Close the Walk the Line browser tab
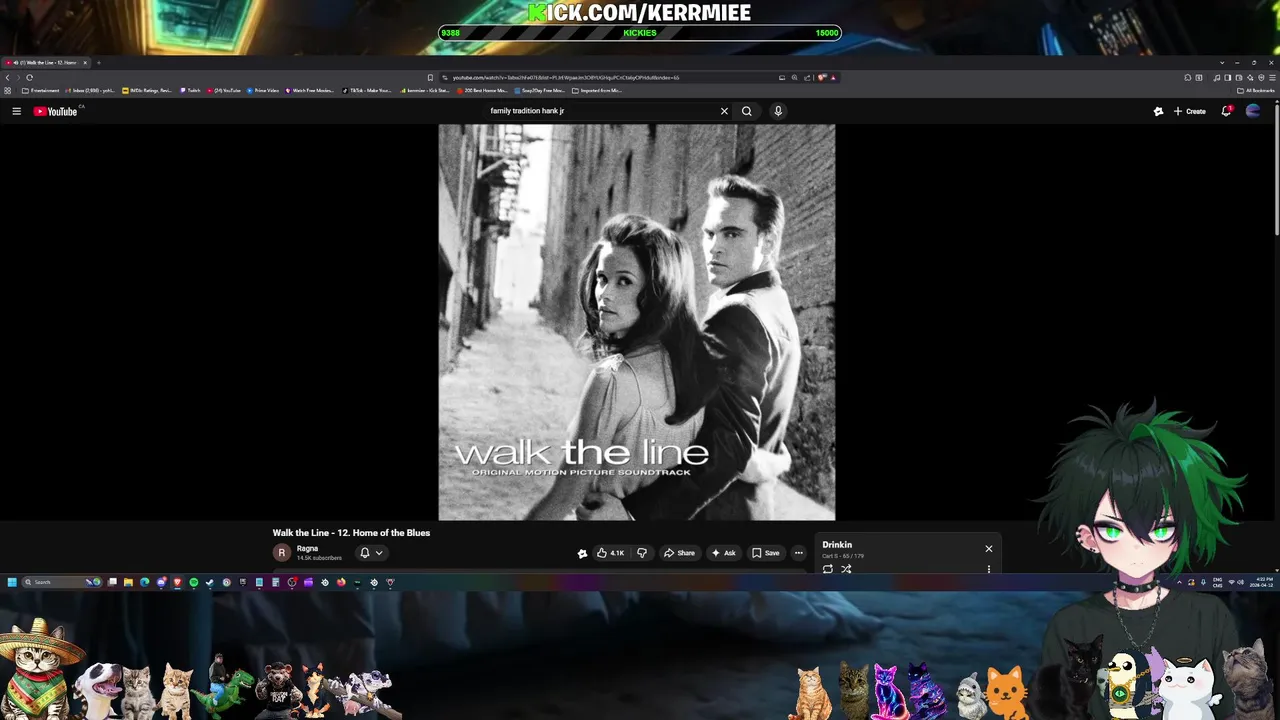 (85, 63)
